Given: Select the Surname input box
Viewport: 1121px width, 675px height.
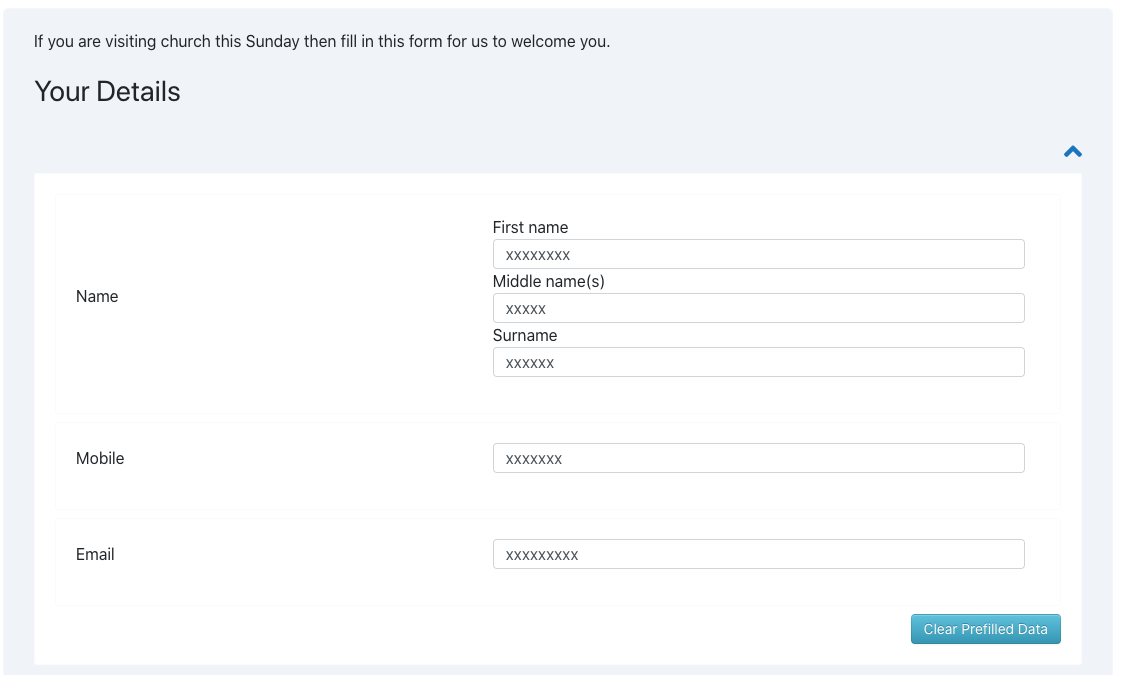Looking at the screenshot, I should [759, 363].
